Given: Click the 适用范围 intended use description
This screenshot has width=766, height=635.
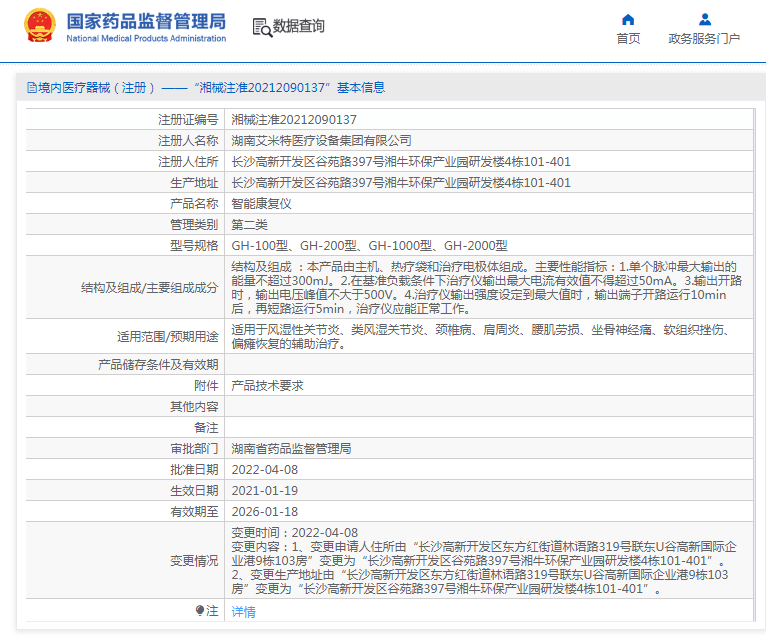Looking at the screenshot, I should tap(483, 337).
